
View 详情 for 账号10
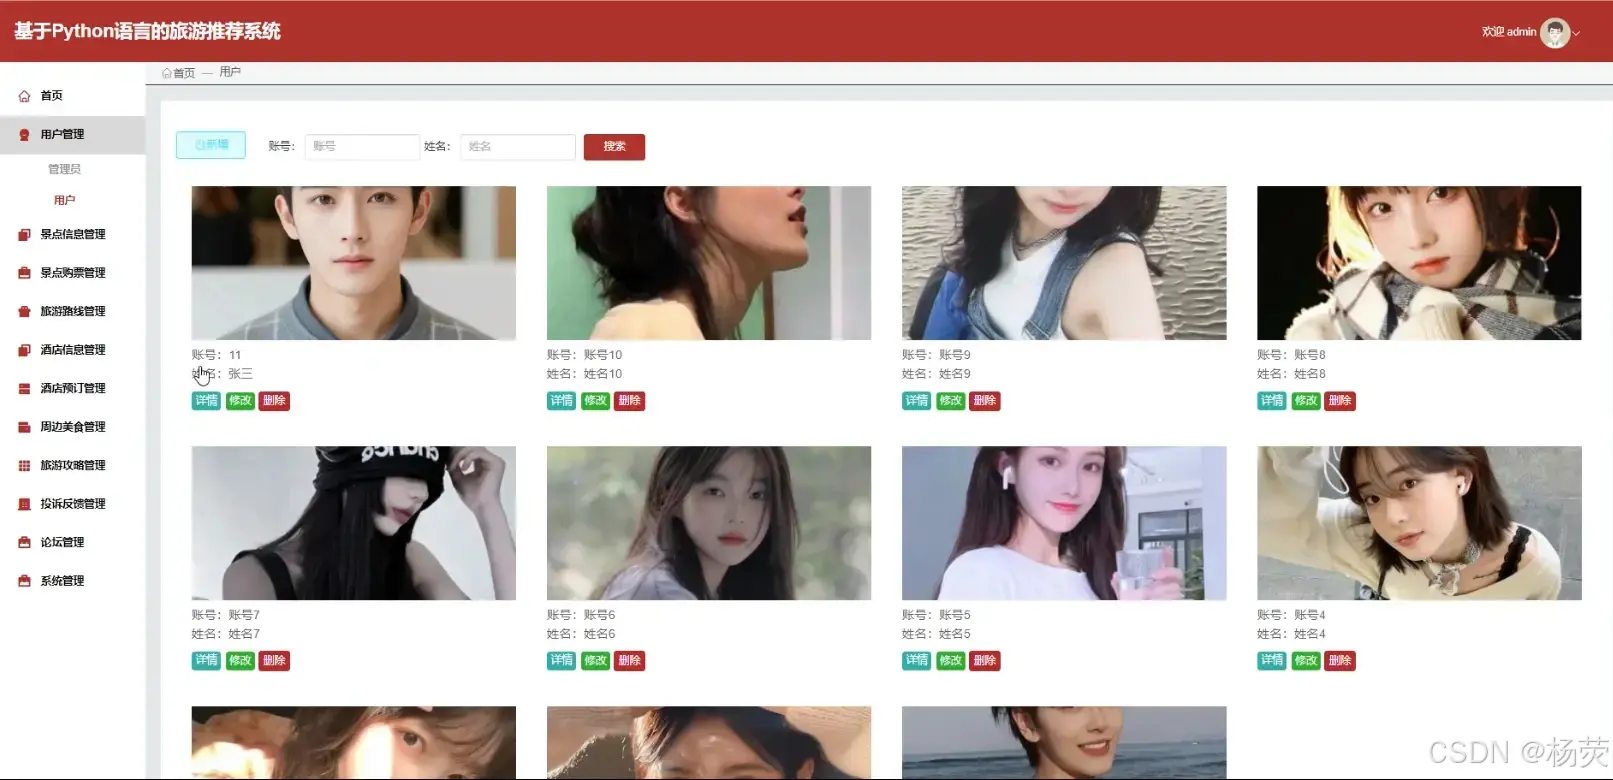coord(561,401)
